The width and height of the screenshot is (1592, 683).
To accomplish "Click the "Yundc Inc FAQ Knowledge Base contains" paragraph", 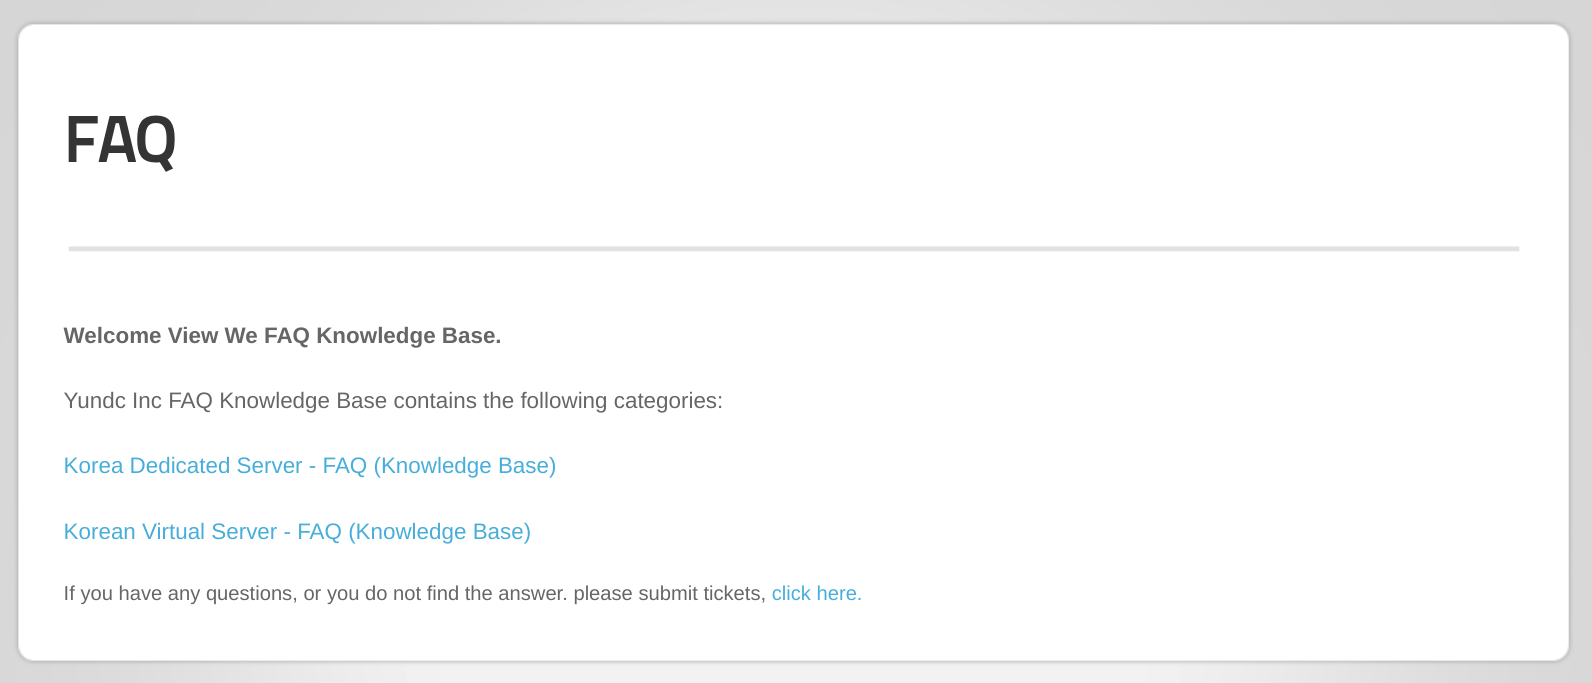I will pos(393,401).
